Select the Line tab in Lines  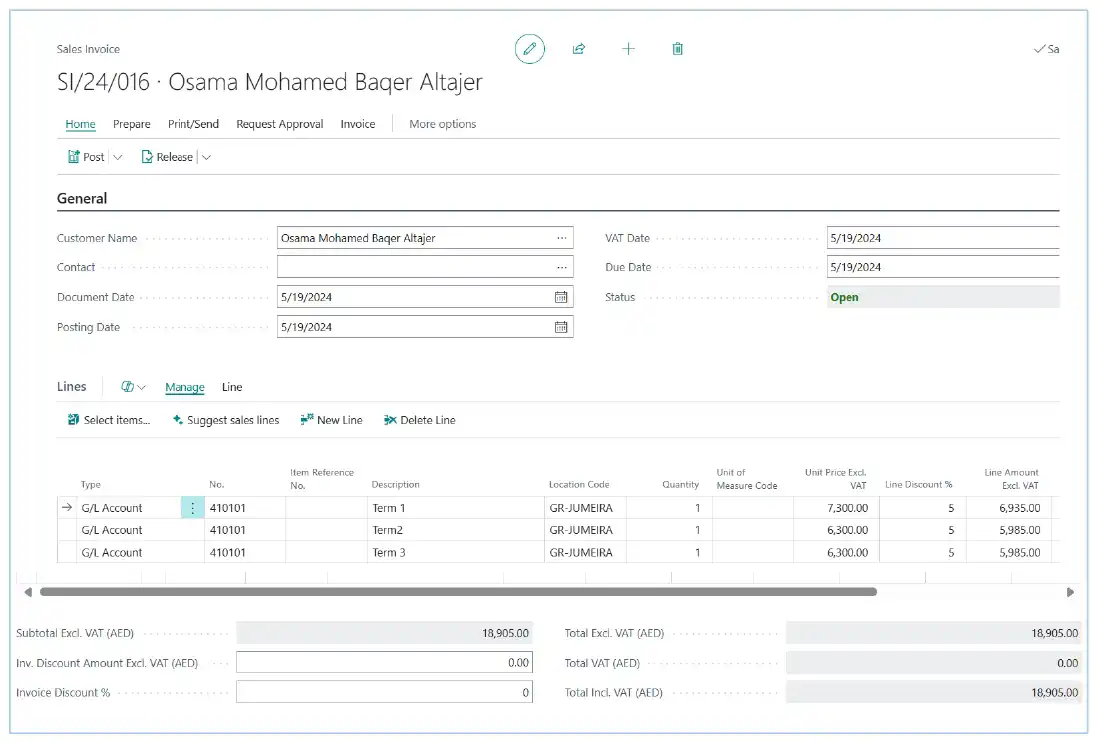pyautogui.click(x=232, y=387)
